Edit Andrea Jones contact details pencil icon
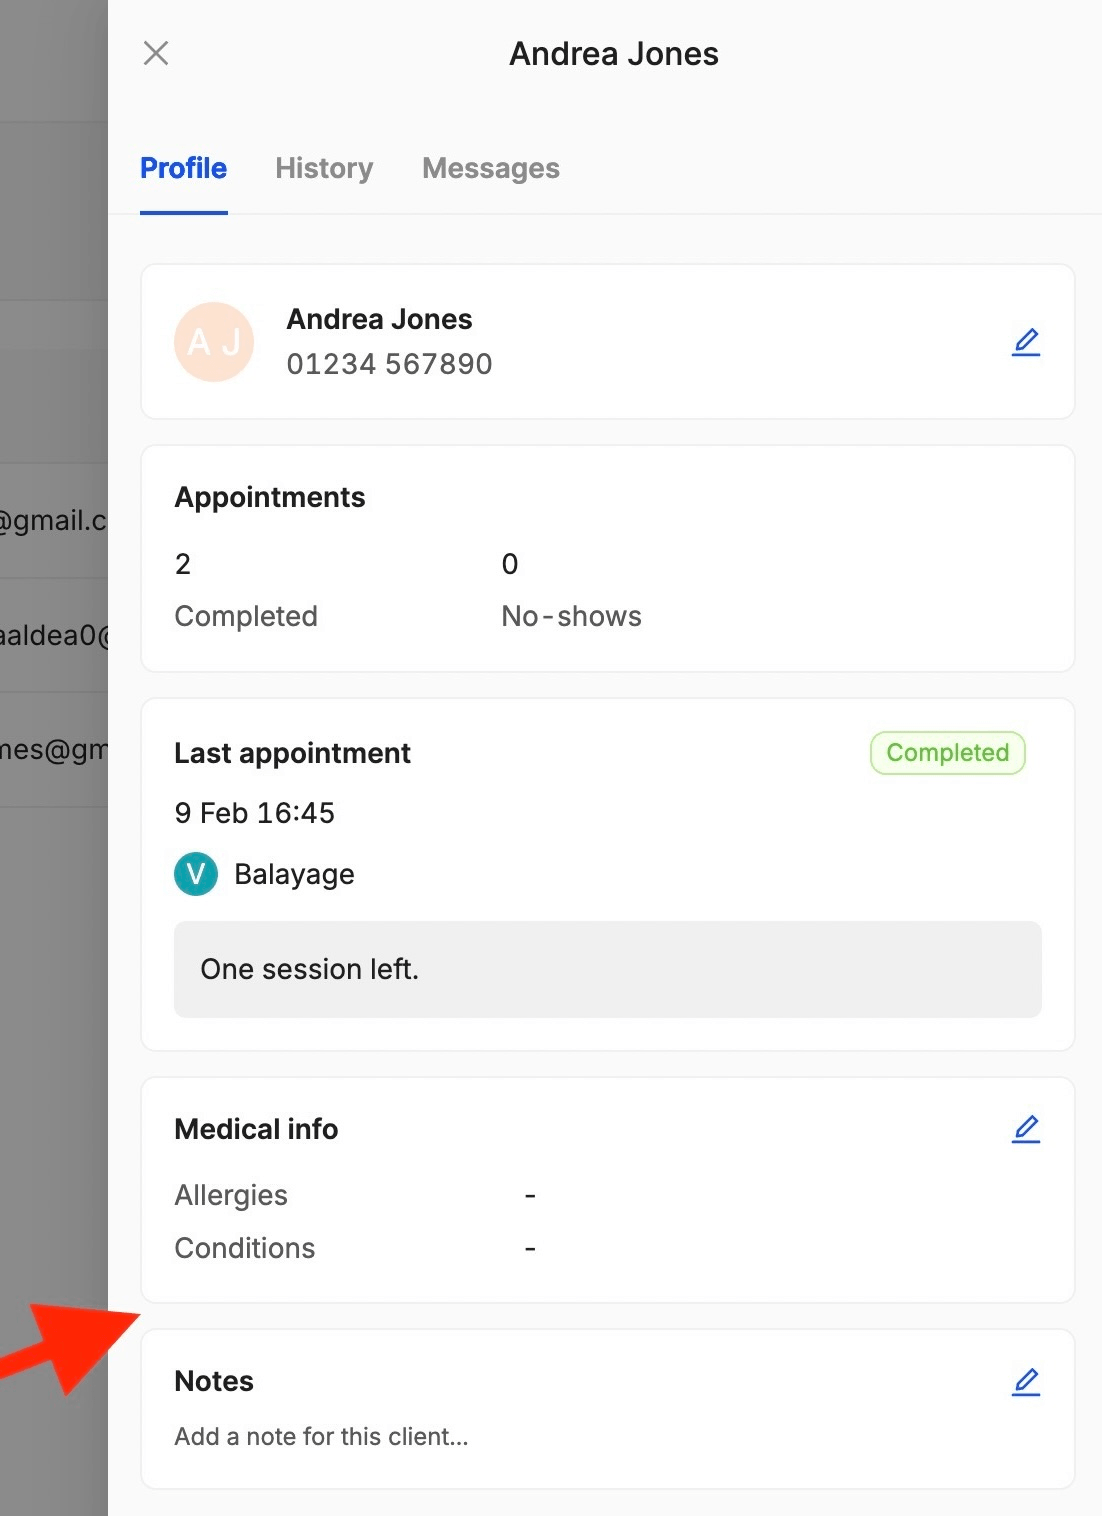This screenshot has height=1516, width=1102. (x=1026, y=342)
